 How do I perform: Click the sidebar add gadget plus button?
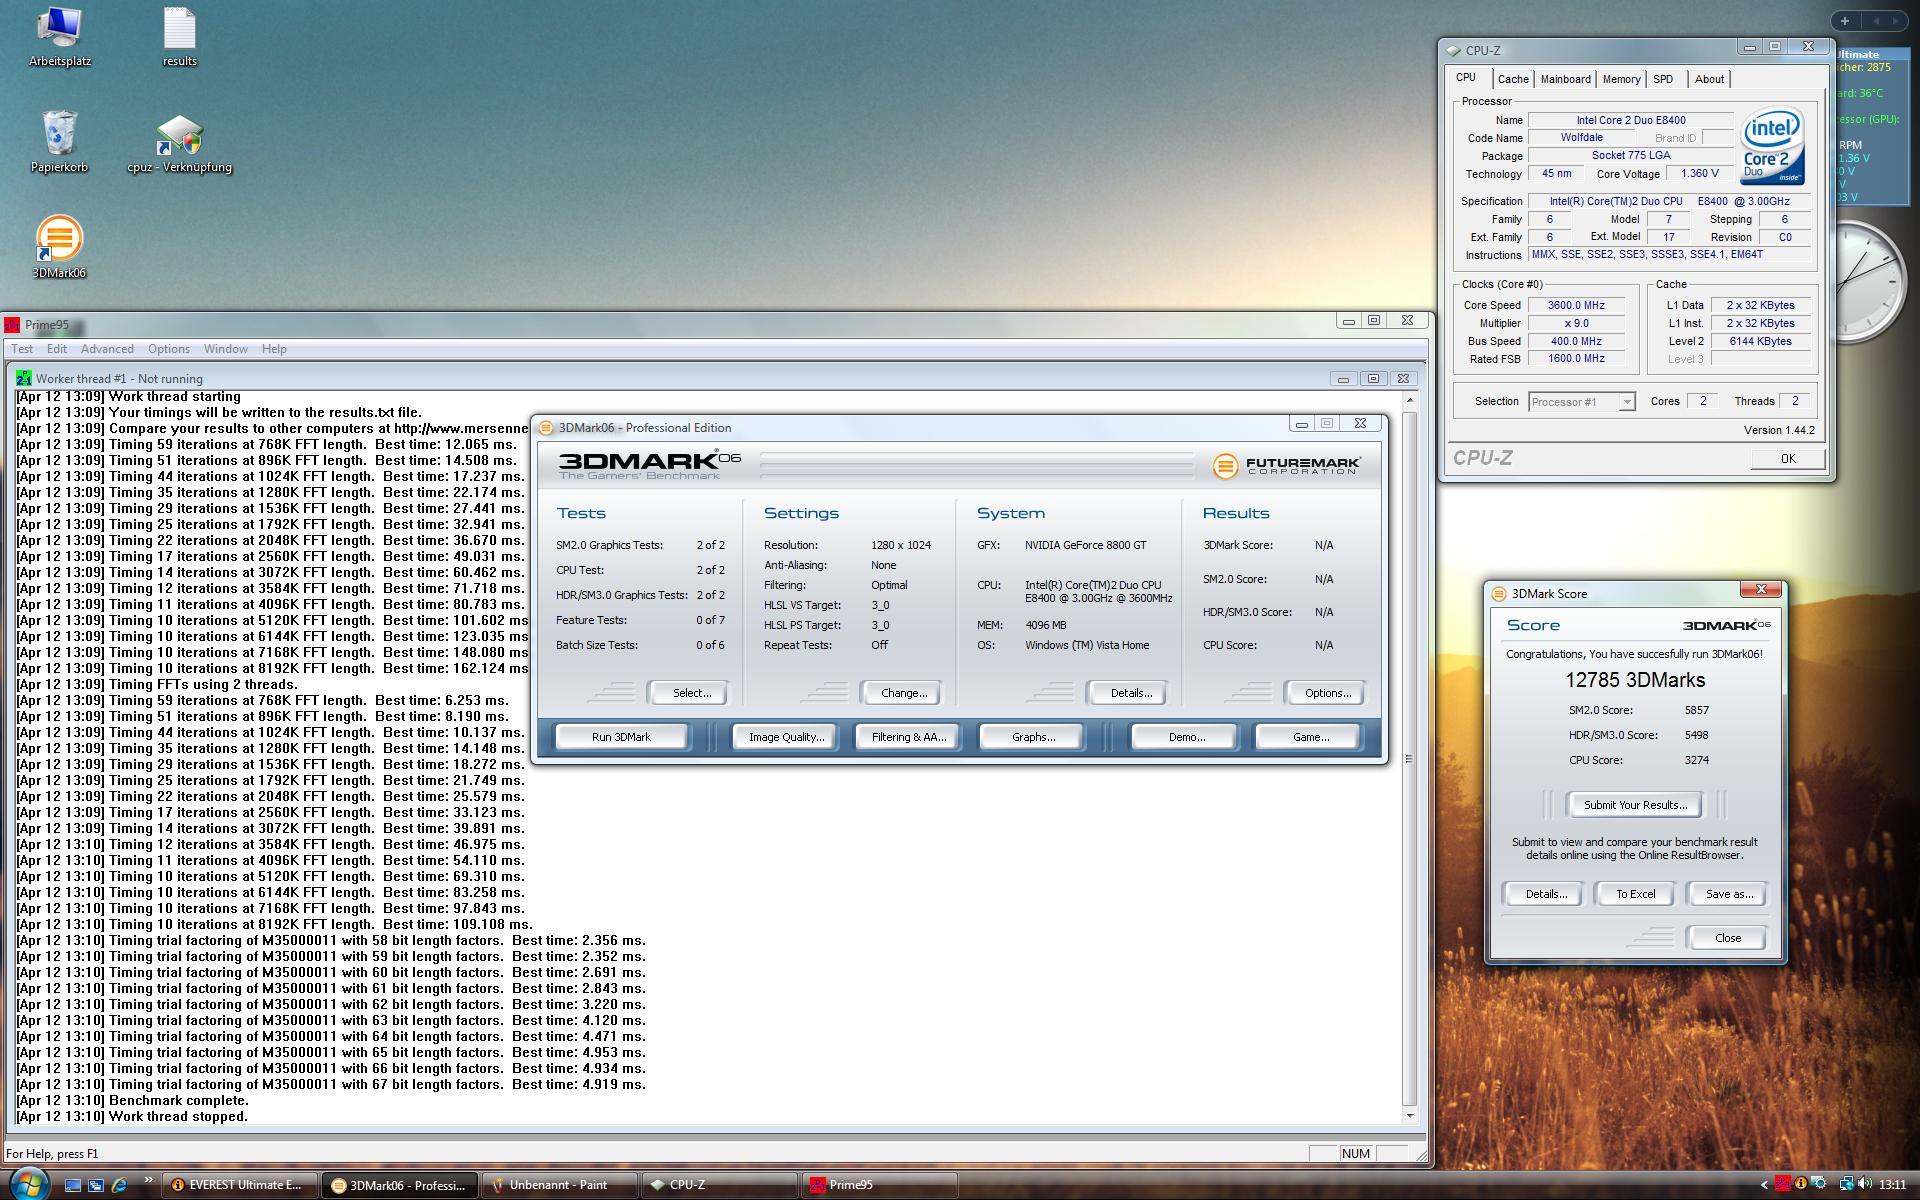click(1845, 20)
